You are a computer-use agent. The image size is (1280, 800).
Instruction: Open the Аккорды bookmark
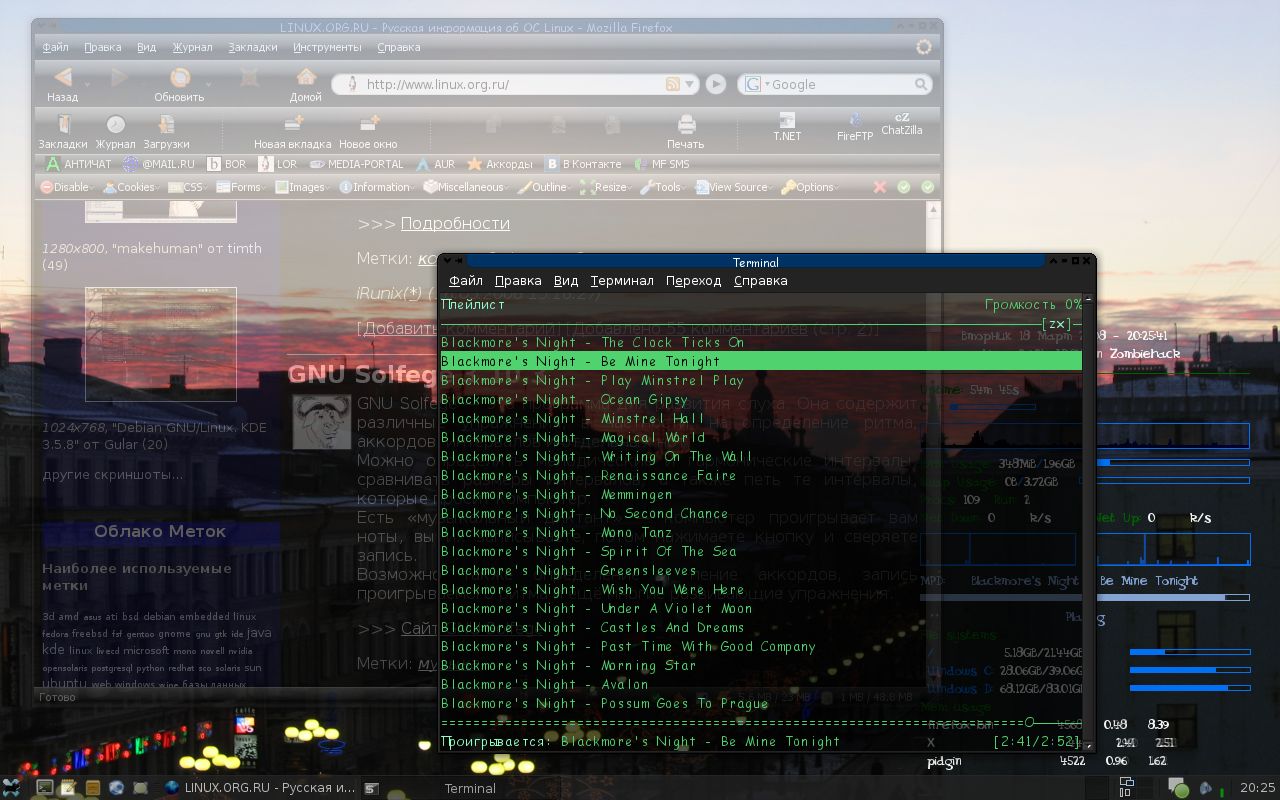500,164
